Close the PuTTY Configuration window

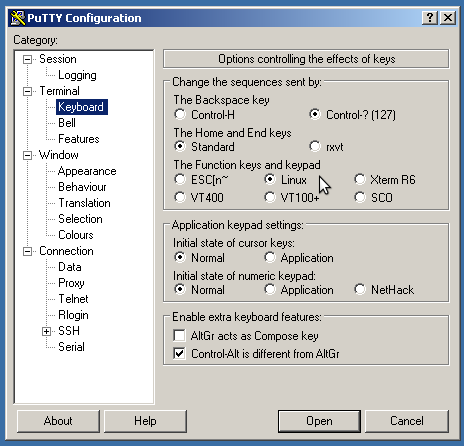[x=448, y=17]
